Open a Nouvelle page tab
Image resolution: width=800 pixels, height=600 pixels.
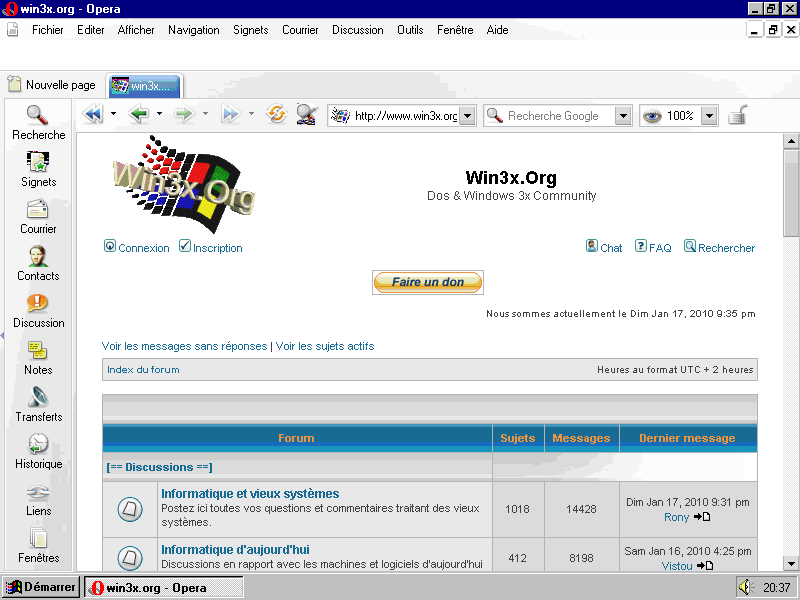[x=52, y=85]
